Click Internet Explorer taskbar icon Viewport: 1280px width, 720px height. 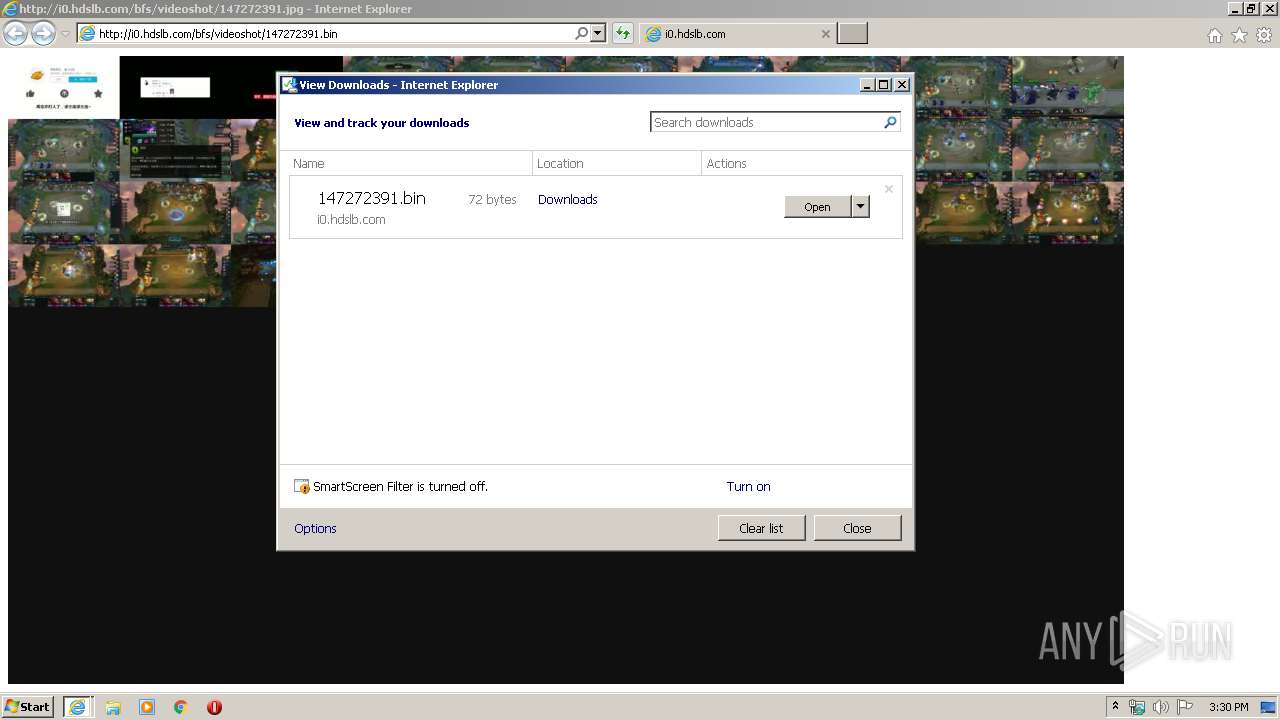click(x=77, y=707)
